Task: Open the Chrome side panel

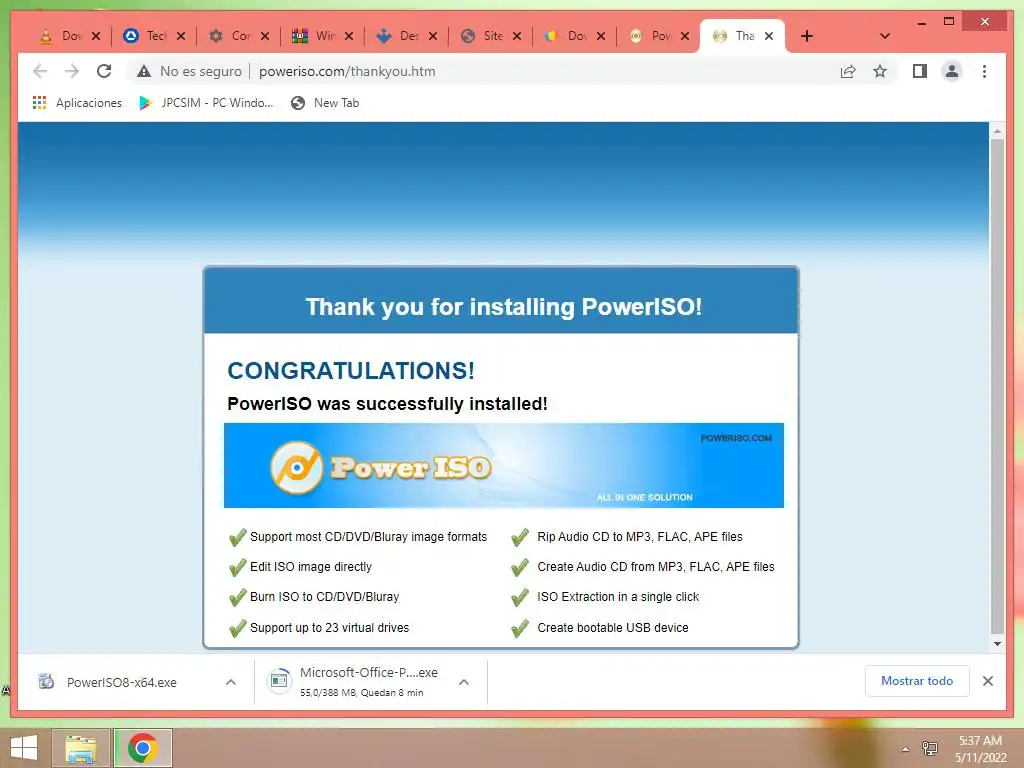Action: (x=920, y=71)
